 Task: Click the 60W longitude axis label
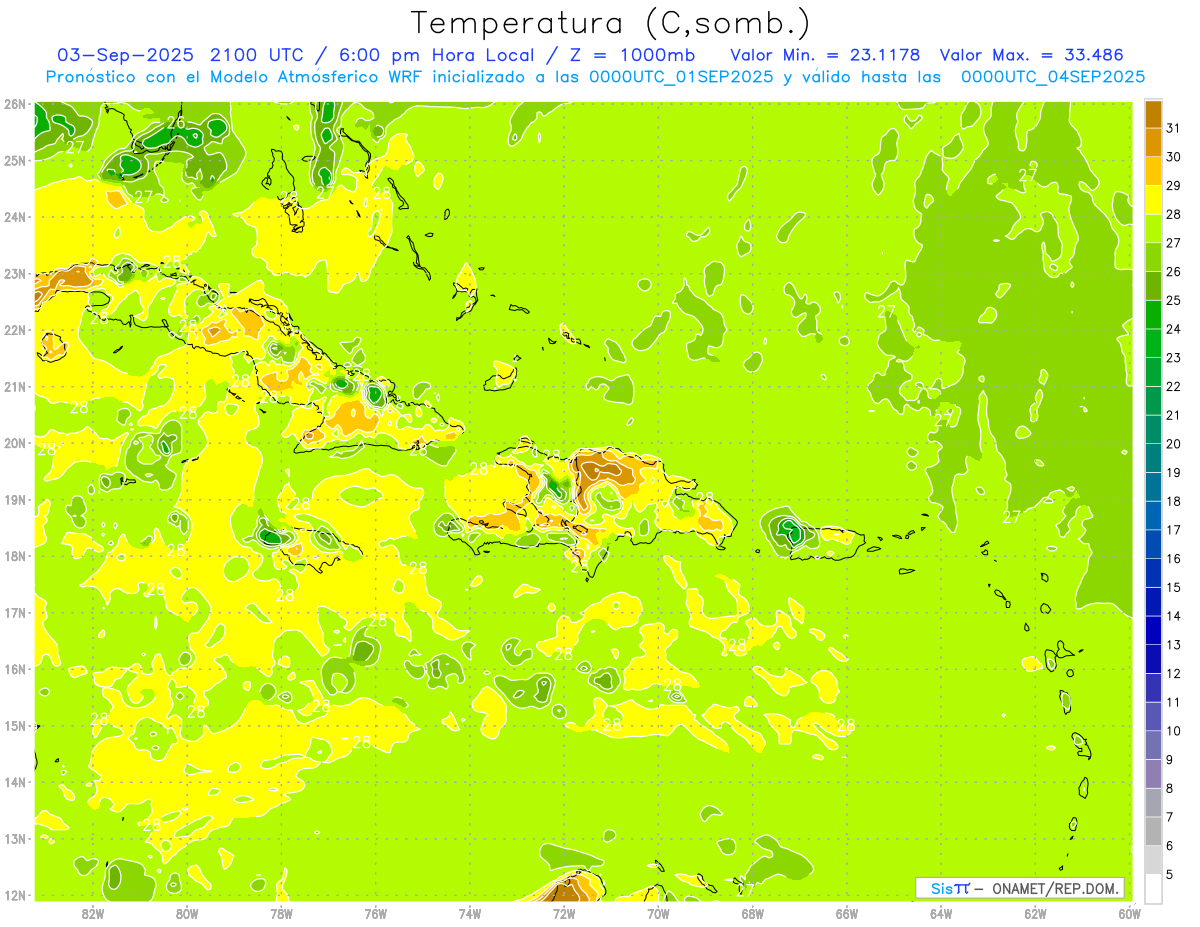click(1129, 913)
